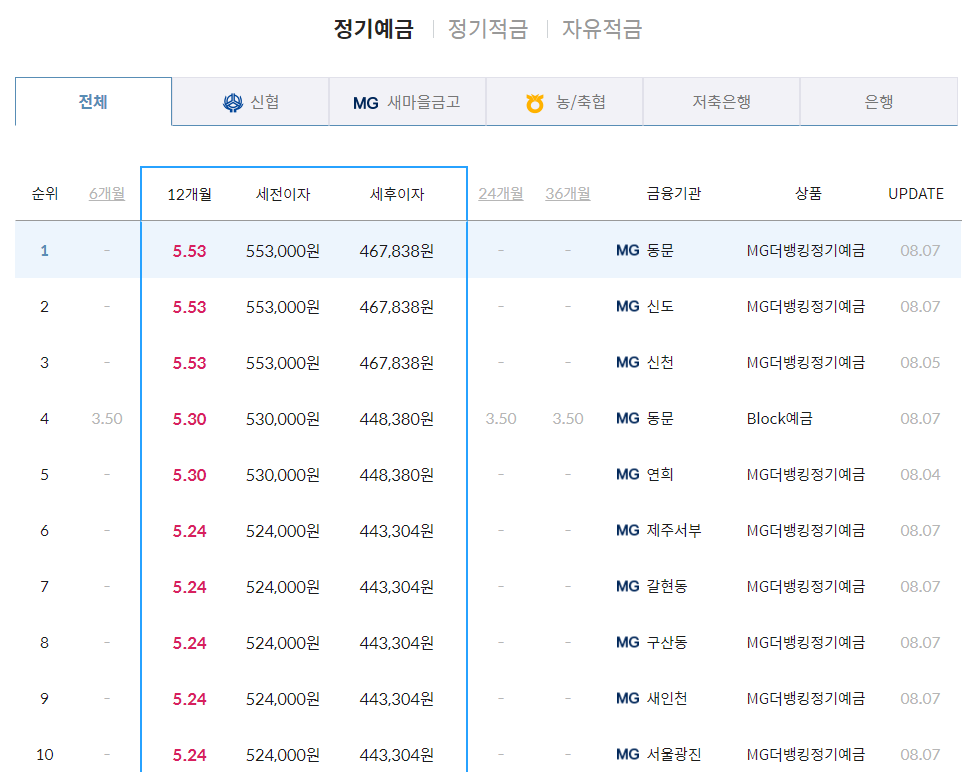The width and height of the screenshot is (968, 772).
Task: Click MG logo beside 구산동
Action: click(628, 643)
